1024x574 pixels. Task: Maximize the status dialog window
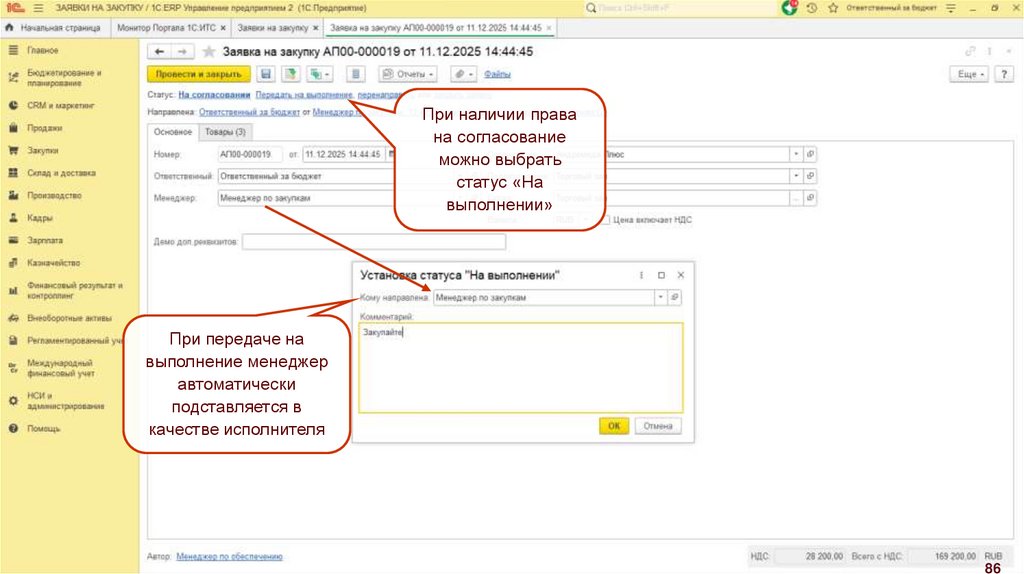tap(661, 276)
